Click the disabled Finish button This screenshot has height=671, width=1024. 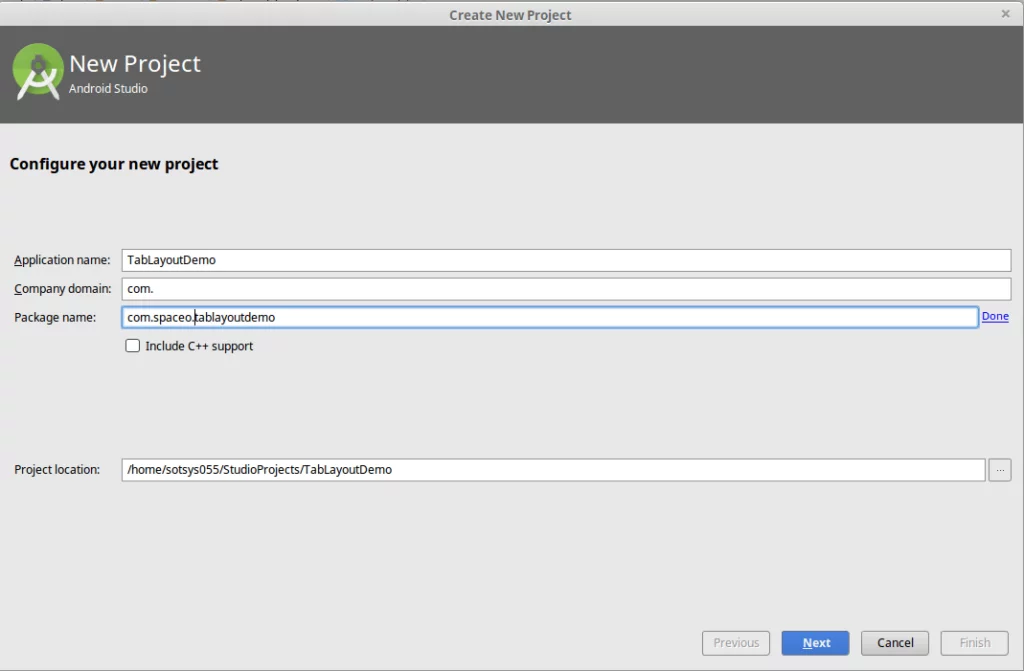pyautogui.click(x=974, y=643)
